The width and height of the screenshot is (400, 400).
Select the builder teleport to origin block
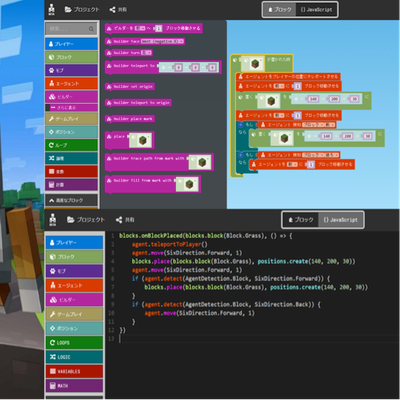(138, 103)
